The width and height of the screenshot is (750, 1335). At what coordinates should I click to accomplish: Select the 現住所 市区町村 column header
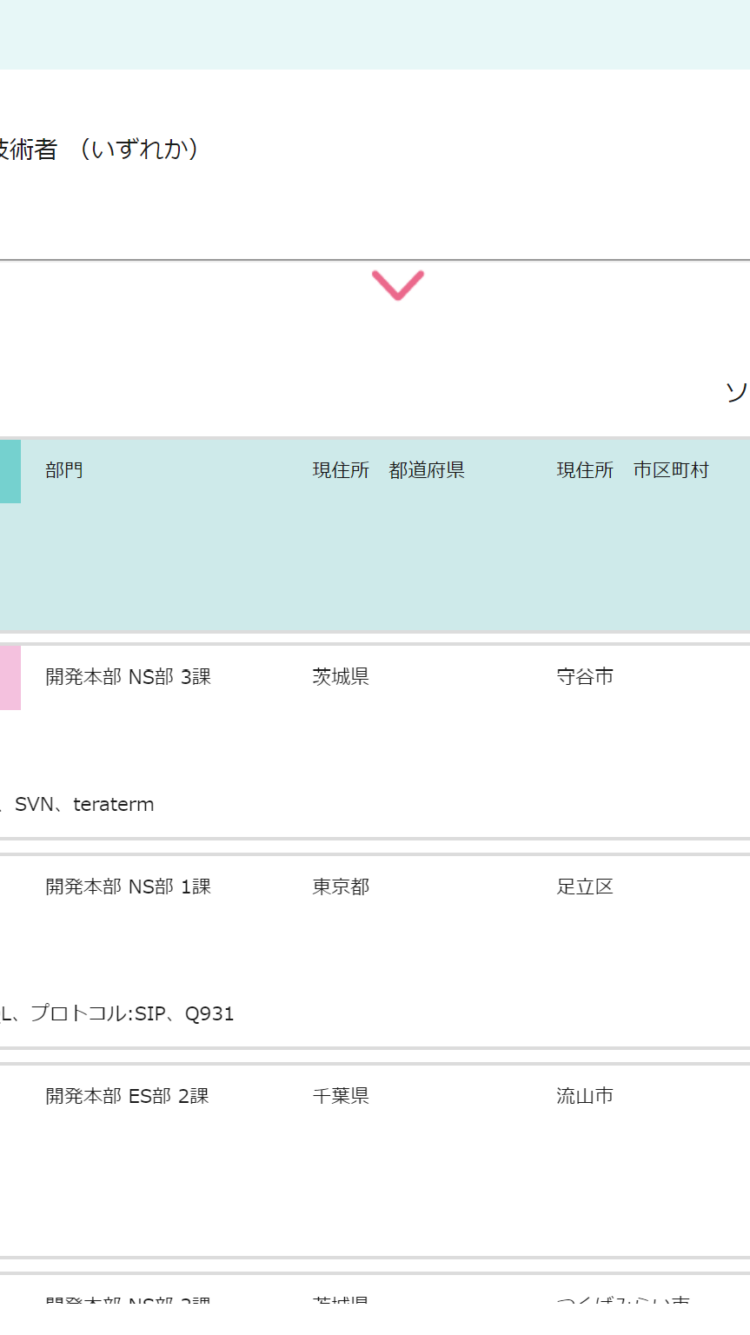pos(632,470)
